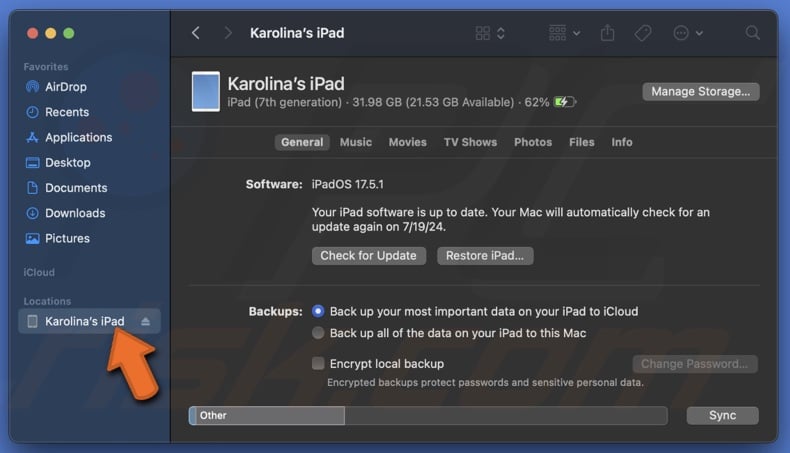The height and width of the screenshot is (453, 790).
Task: Switch to the General tab
Action: click(302, 142)
